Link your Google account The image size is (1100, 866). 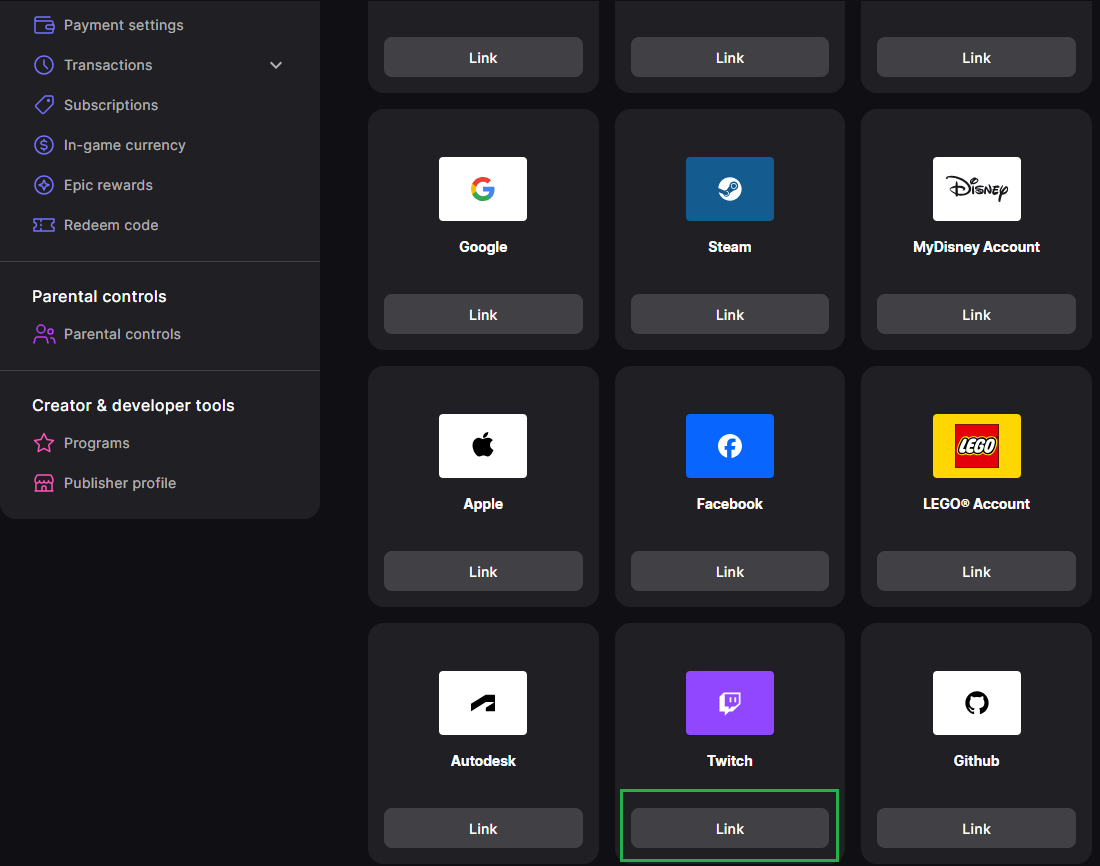pyautogui.click(x=483, y=314)
